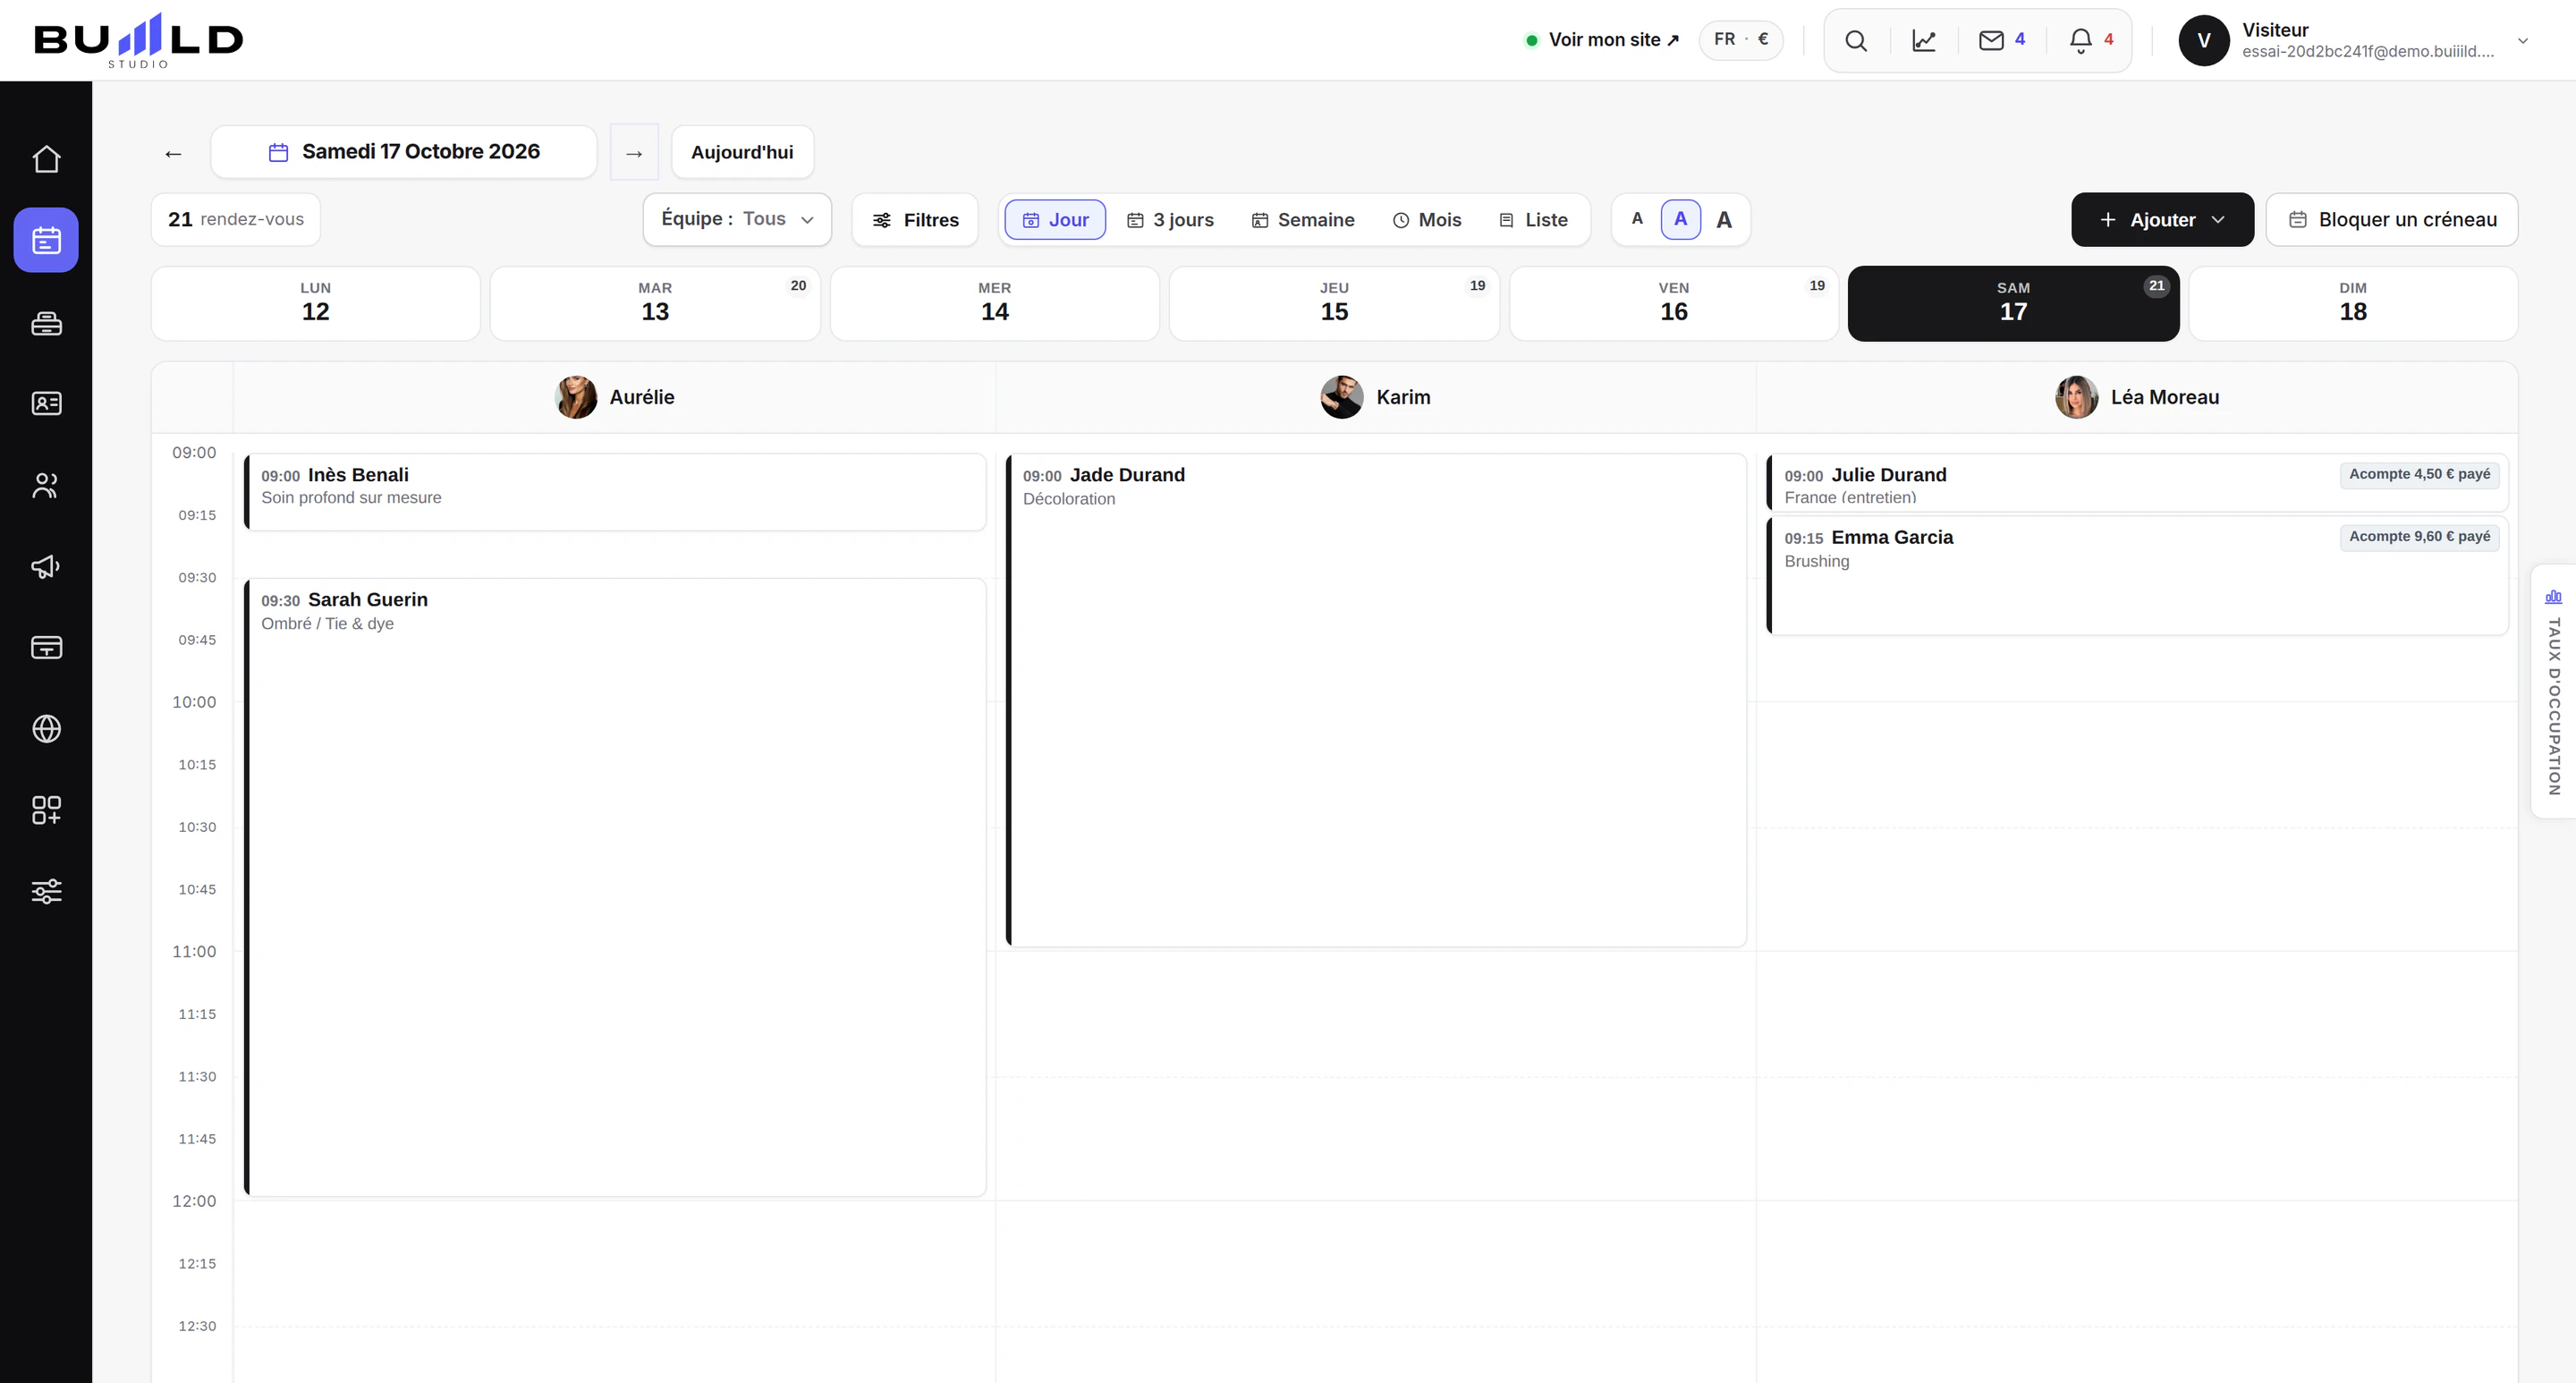This screenshot has height=1383, width=2576.
Task: Open the FR € language currency selector
Action: 1741,40
